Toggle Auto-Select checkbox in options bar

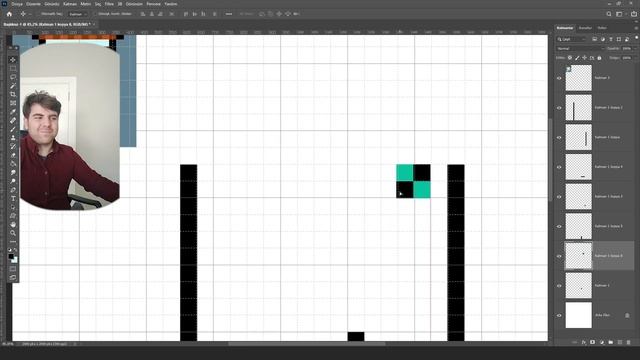coord(38,14)
